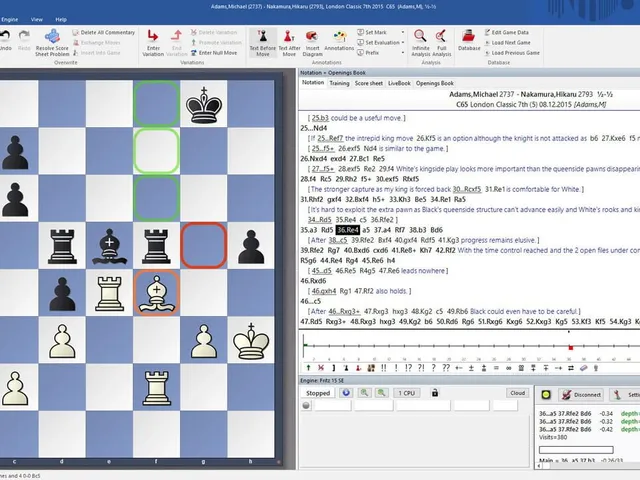Screen dimensions: 640x480
Task: Click Edit Game Data
Action: pos(507,32)
